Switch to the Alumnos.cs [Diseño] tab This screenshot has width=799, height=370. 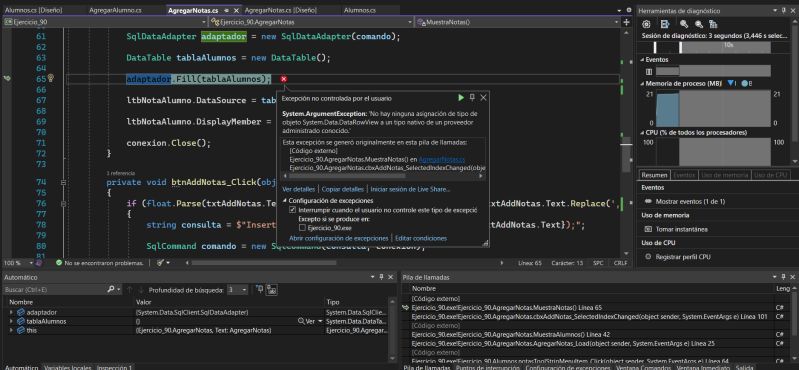coord(34,10)
